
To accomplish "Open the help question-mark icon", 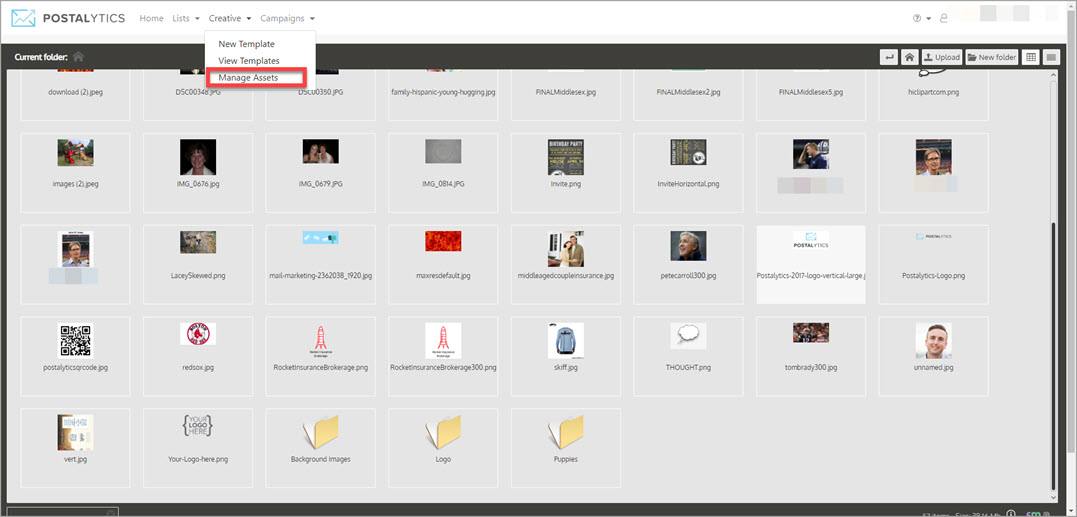I will click(917, 19).
